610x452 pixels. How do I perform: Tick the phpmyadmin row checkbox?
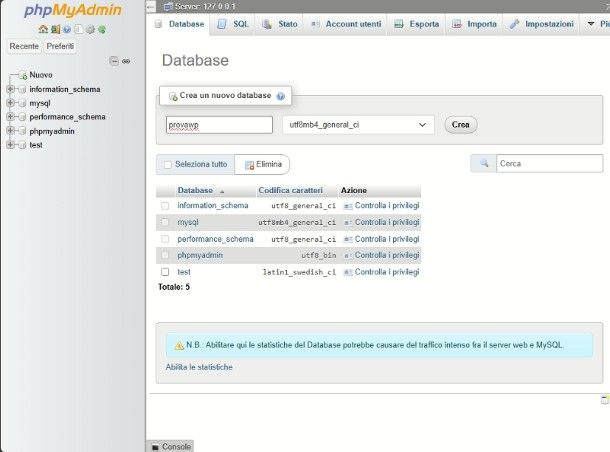point(165,256)
